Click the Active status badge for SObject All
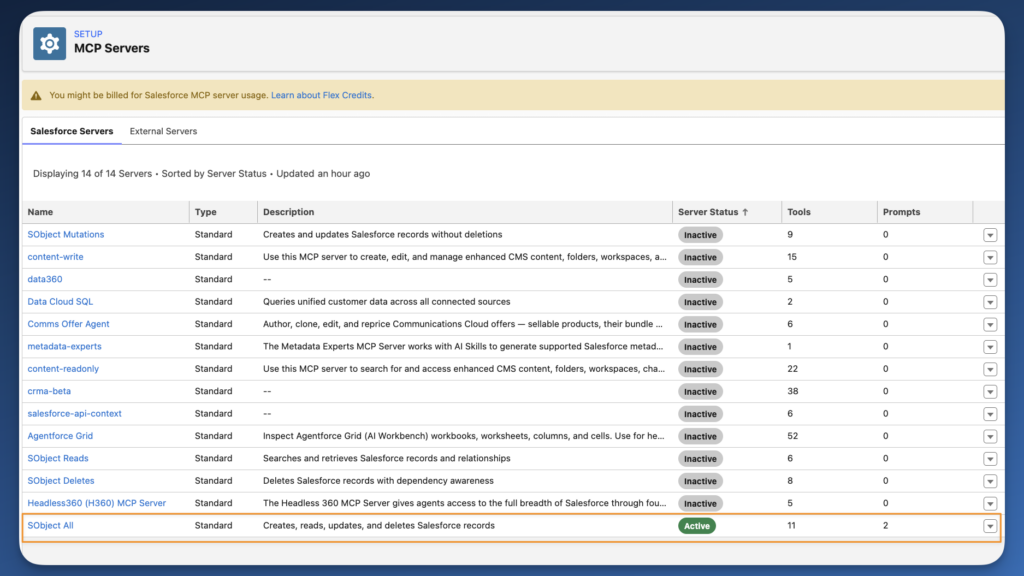1024x576 pixels. (x=697, y=526)
